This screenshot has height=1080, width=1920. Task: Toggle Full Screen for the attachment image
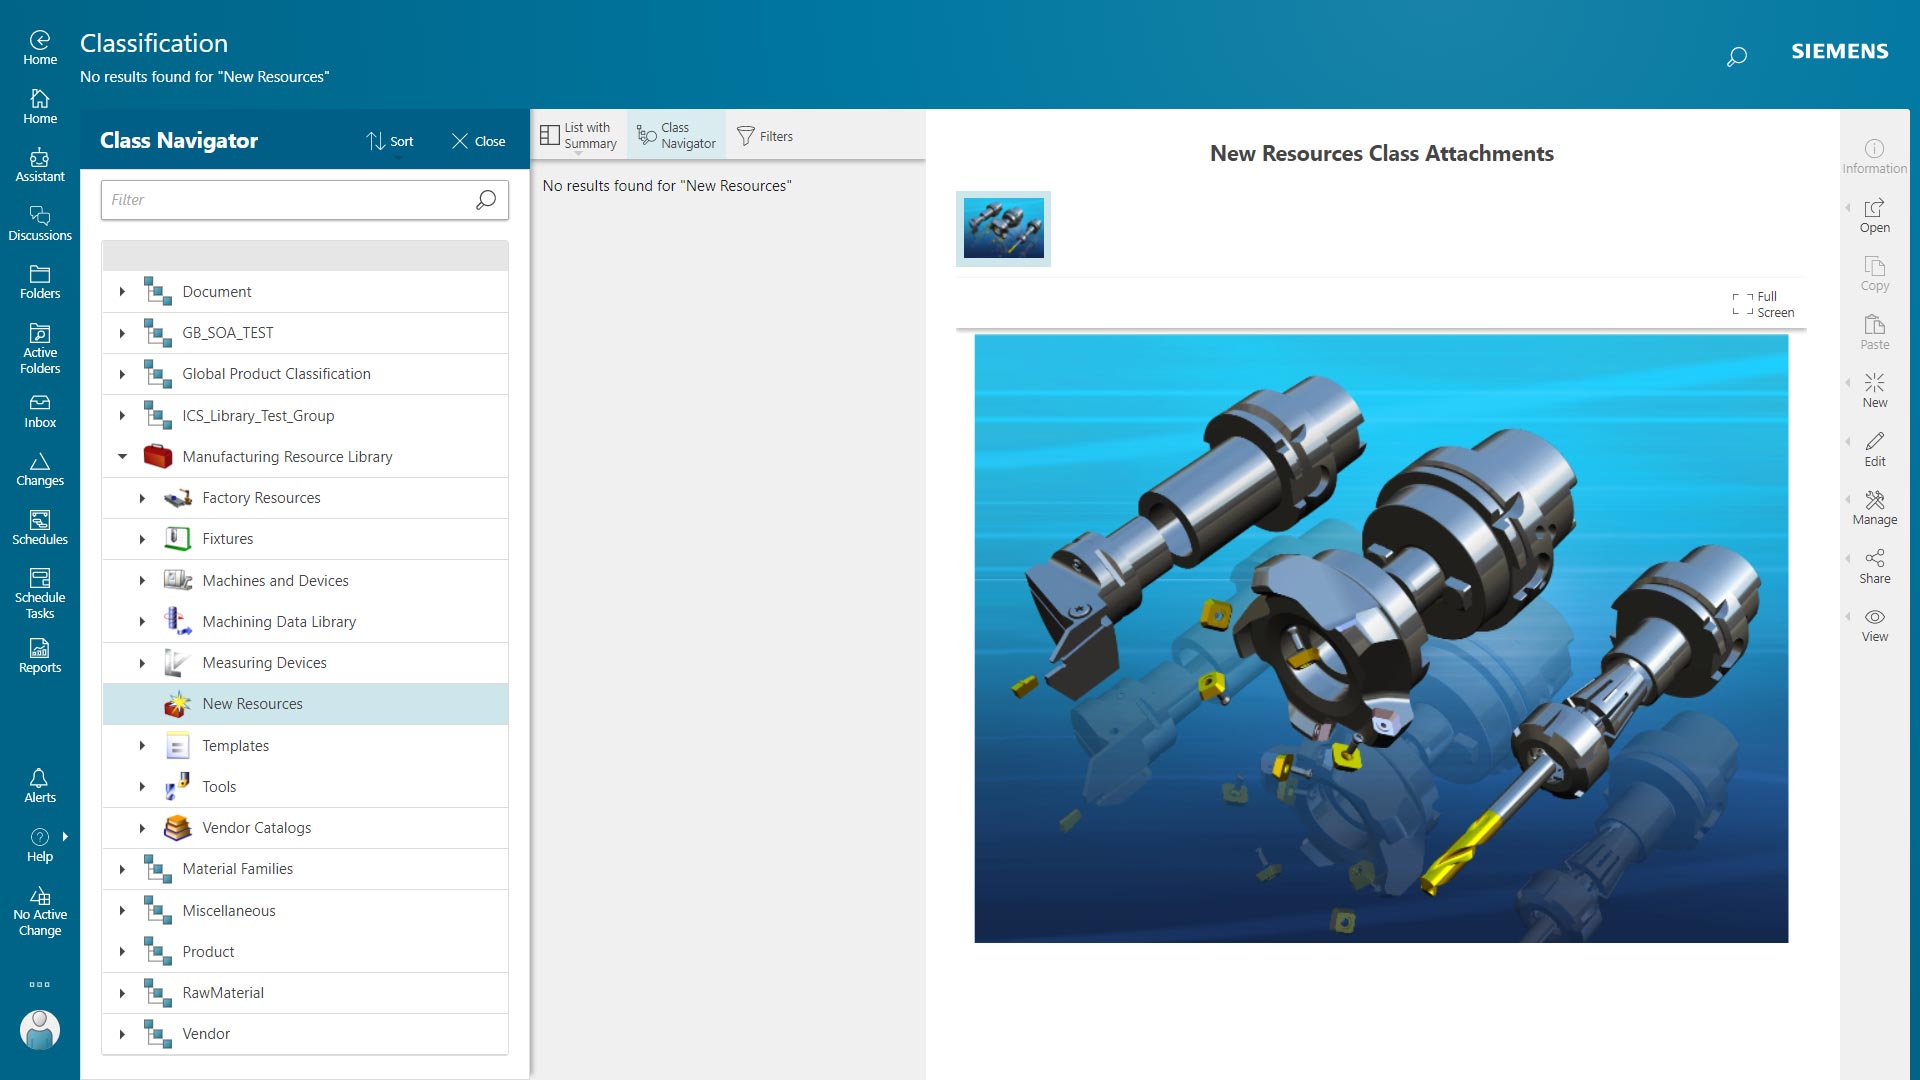coord(1762,304)
